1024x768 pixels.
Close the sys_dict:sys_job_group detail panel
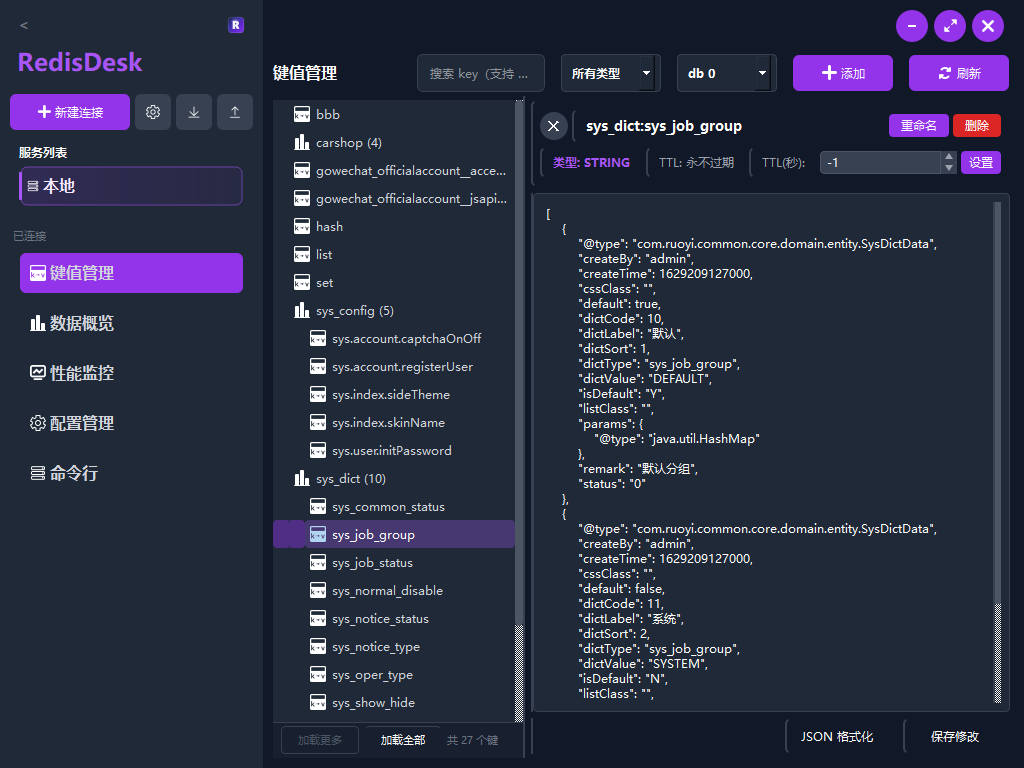pos(553,125)
